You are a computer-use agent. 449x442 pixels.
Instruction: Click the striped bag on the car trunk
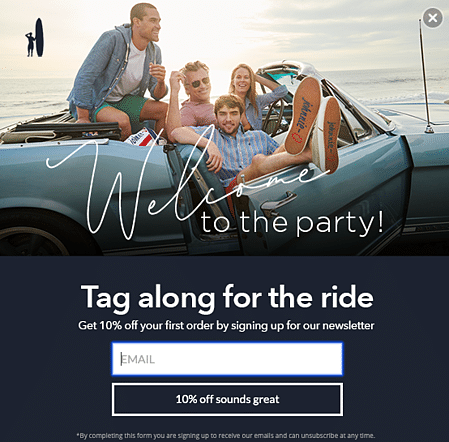click(x=143, y=137)
